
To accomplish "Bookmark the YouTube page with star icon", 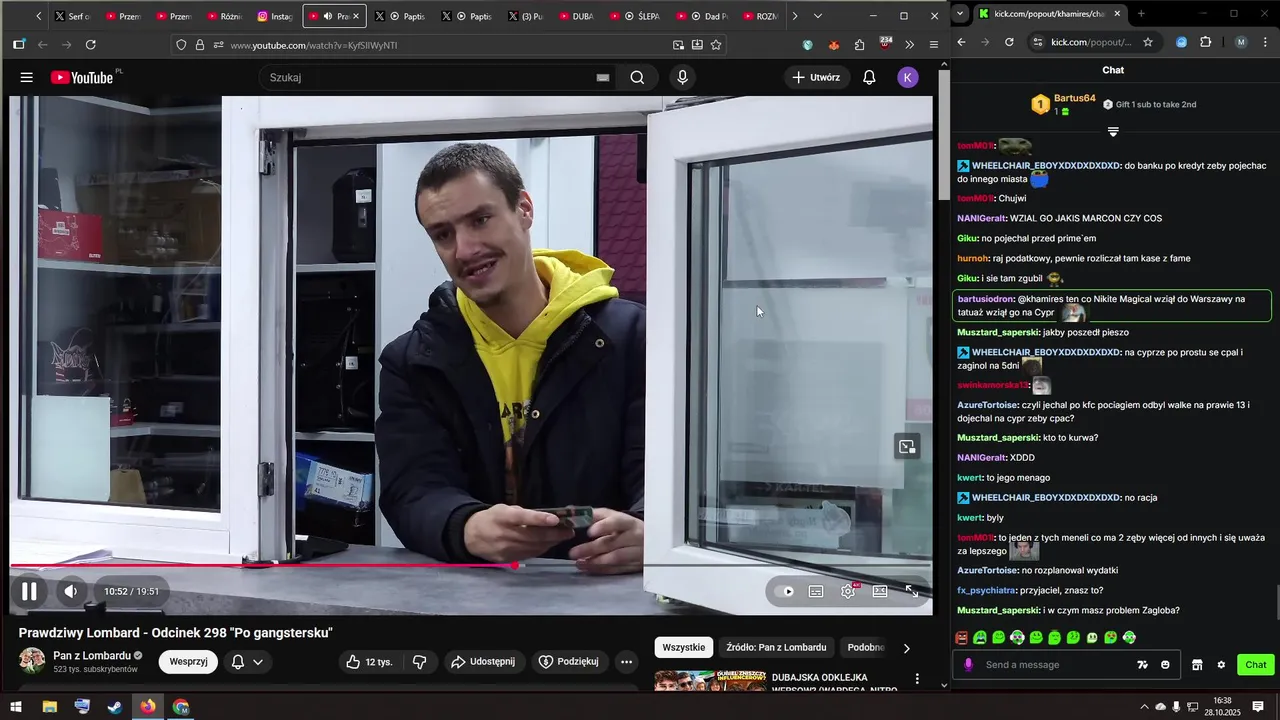I will click(x=716, y=45).
